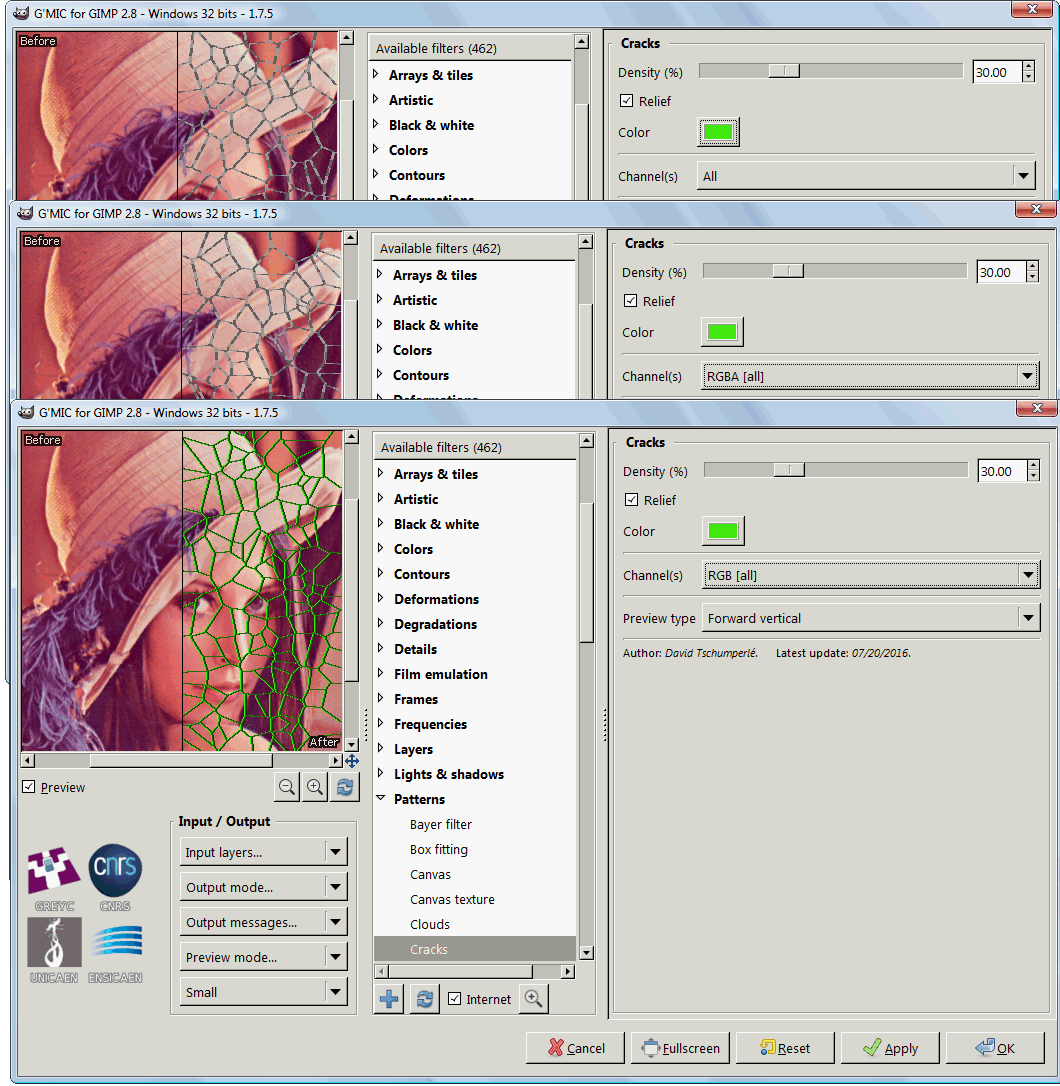Click the UNICAEN logo

[54, 950]
